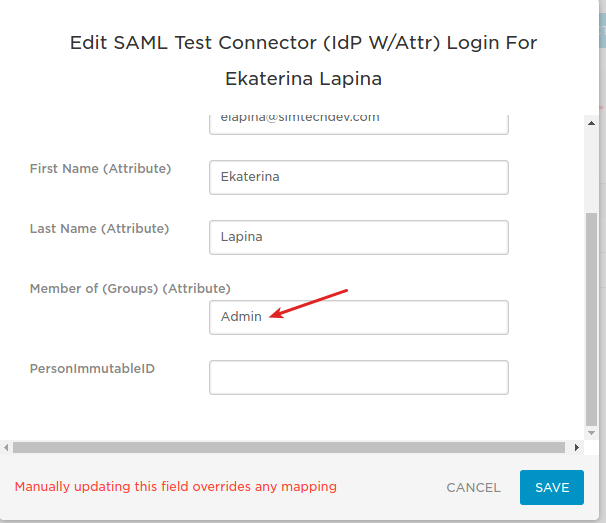Click the horizontal scrollbar thumb

coord(289,448)
